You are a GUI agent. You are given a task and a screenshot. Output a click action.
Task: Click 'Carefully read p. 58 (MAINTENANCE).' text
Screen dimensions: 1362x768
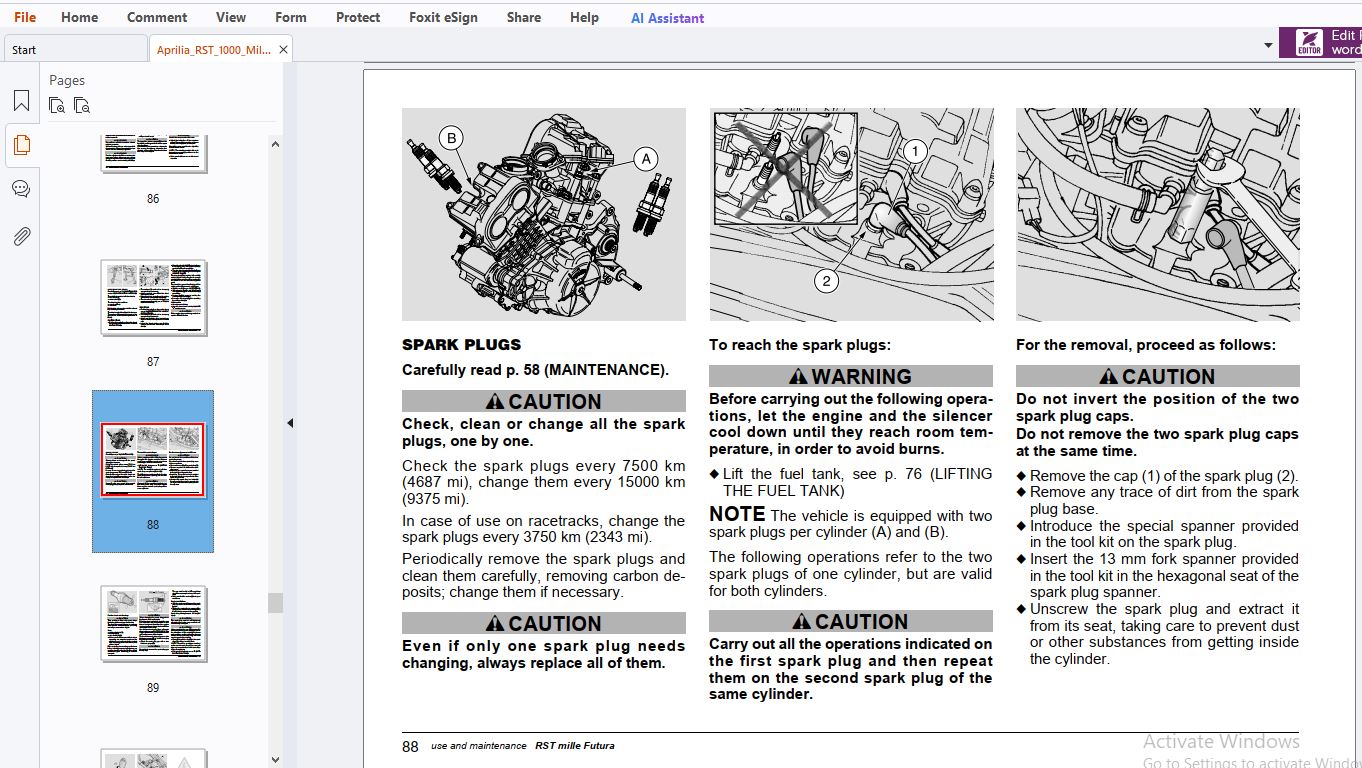click(535, 370)
